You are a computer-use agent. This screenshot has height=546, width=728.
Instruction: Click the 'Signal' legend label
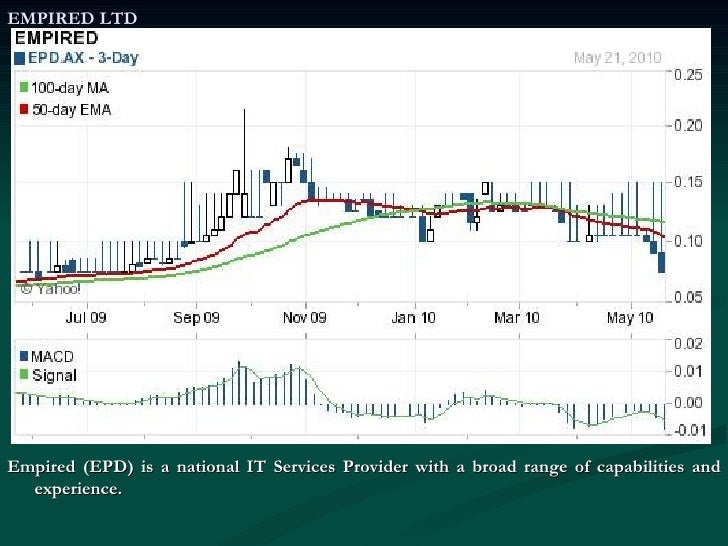[x=54, y=376]
